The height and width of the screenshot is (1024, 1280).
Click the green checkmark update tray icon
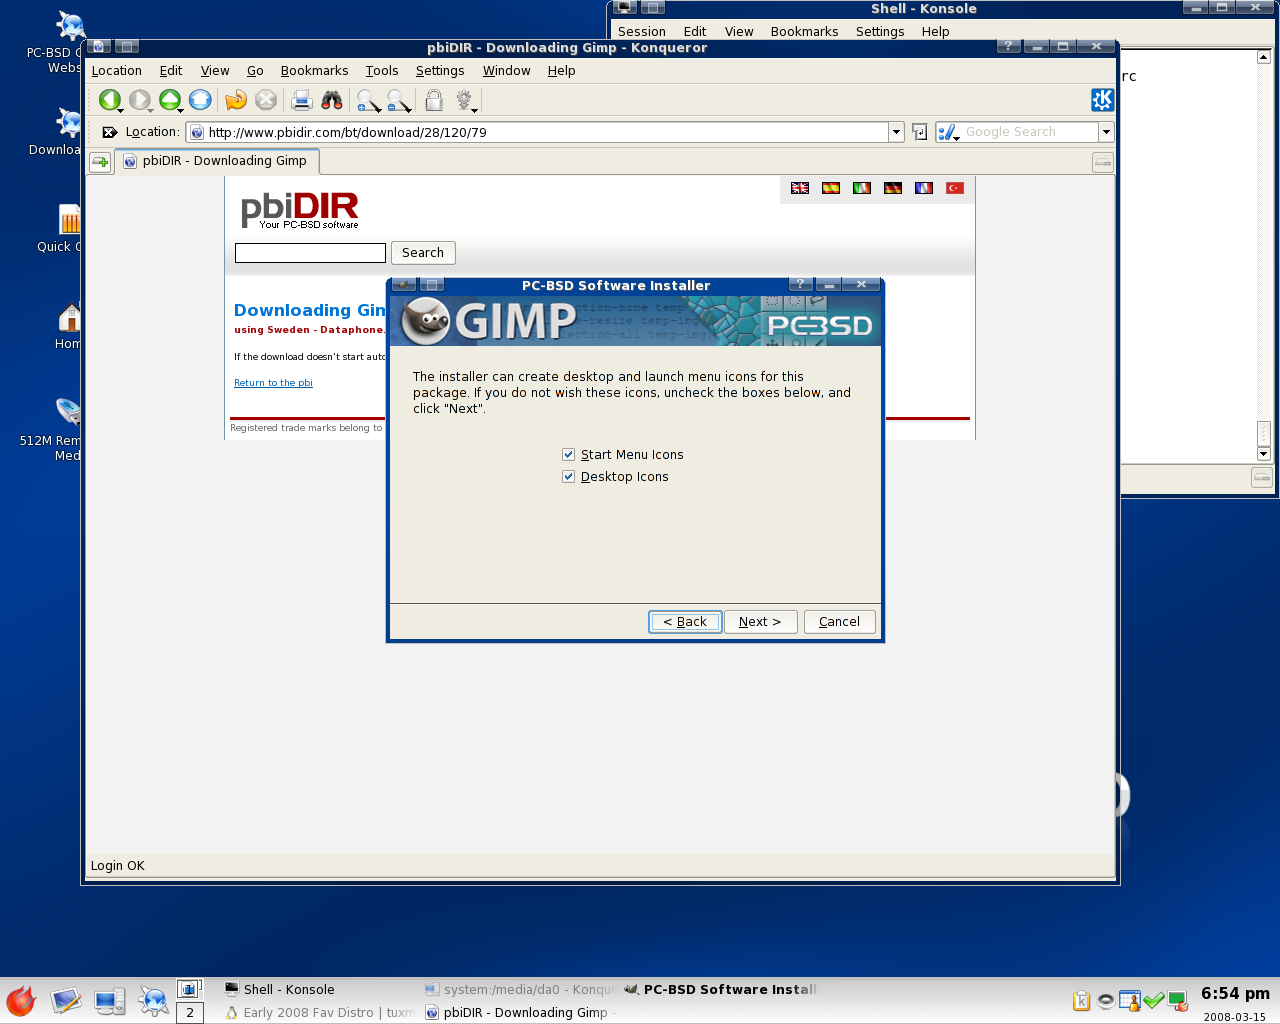tap(1154, 1001)
